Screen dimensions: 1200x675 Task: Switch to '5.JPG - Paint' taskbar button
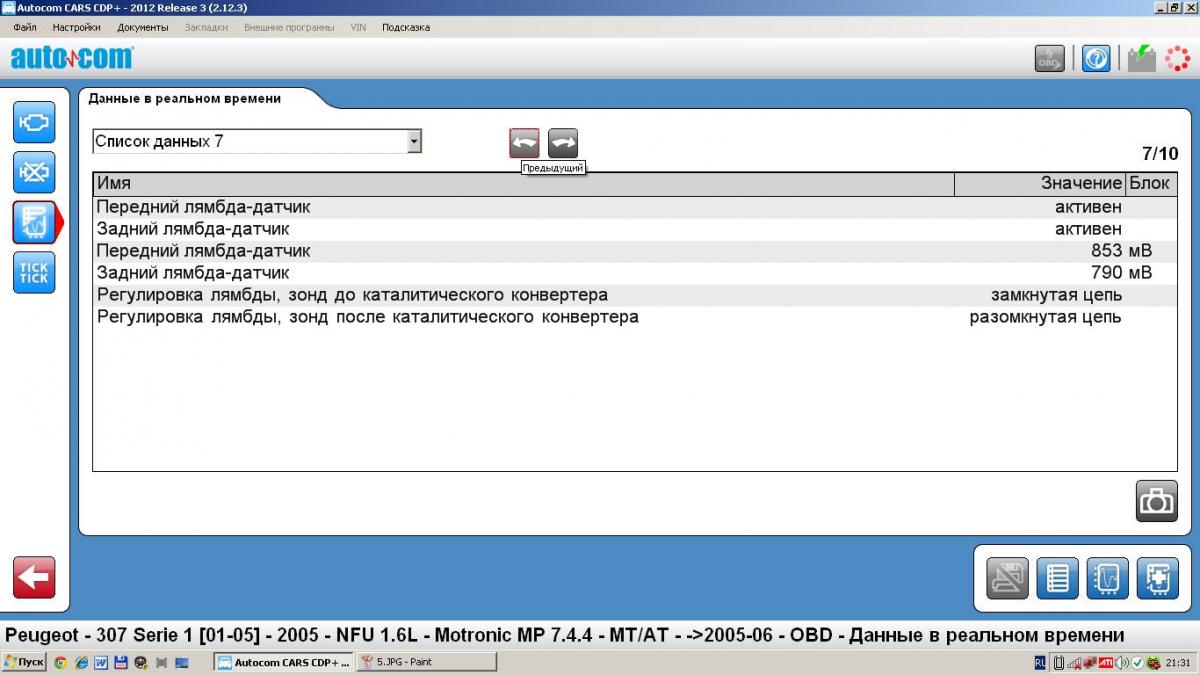click(427, 662)
